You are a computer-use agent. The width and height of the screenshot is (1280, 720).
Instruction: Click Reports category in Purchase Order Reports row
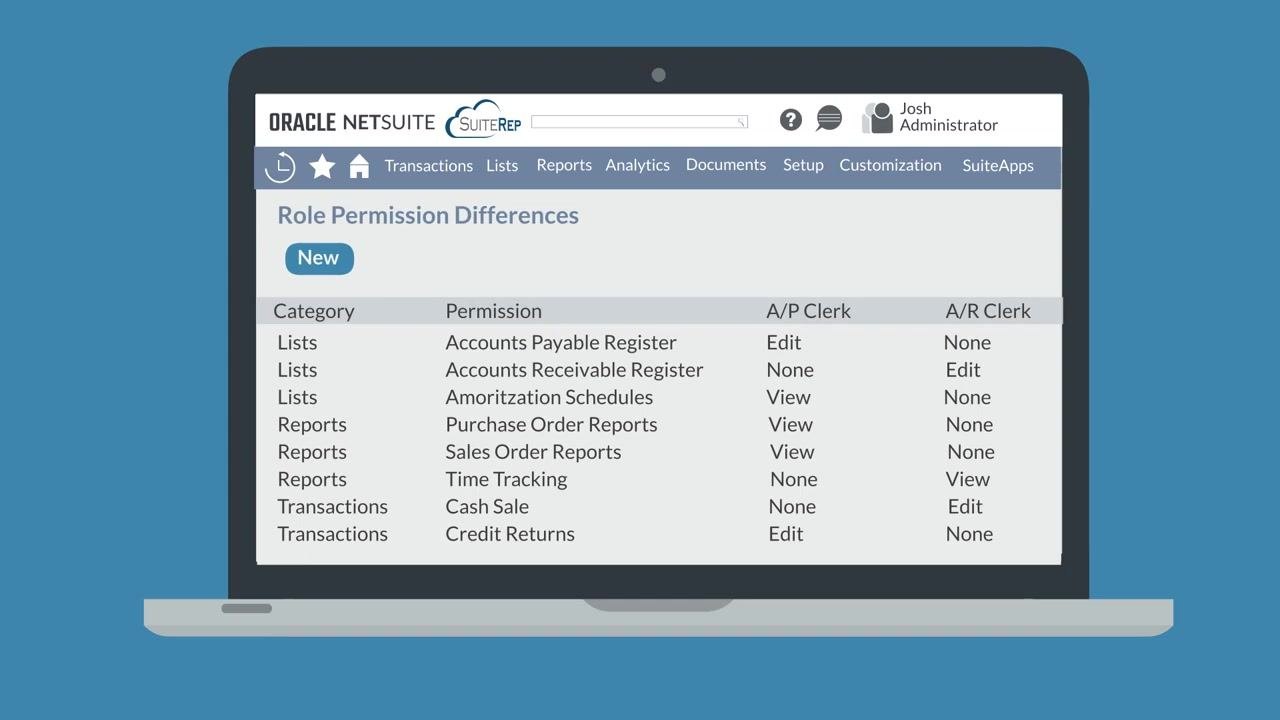pyautogui.click(x=312, y=425)
